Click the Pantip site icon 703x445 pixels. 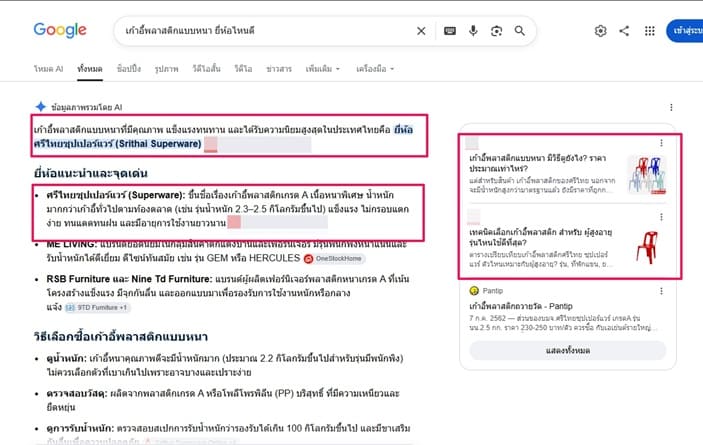pyautogui.click(x=474, y=291)
